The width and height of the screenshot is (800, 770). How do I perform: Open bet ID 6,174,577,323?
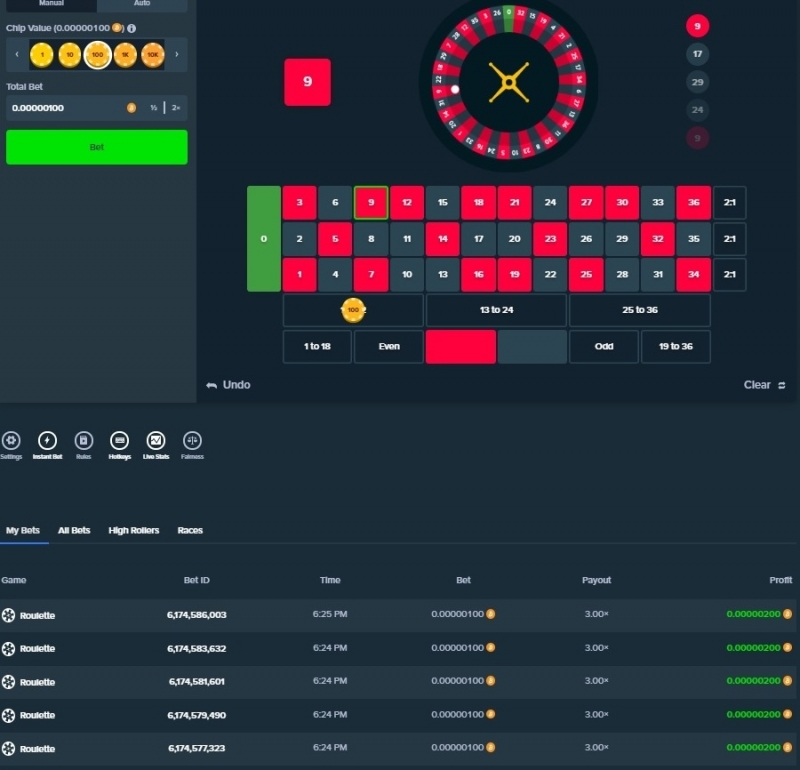click(x=196, y=749)
